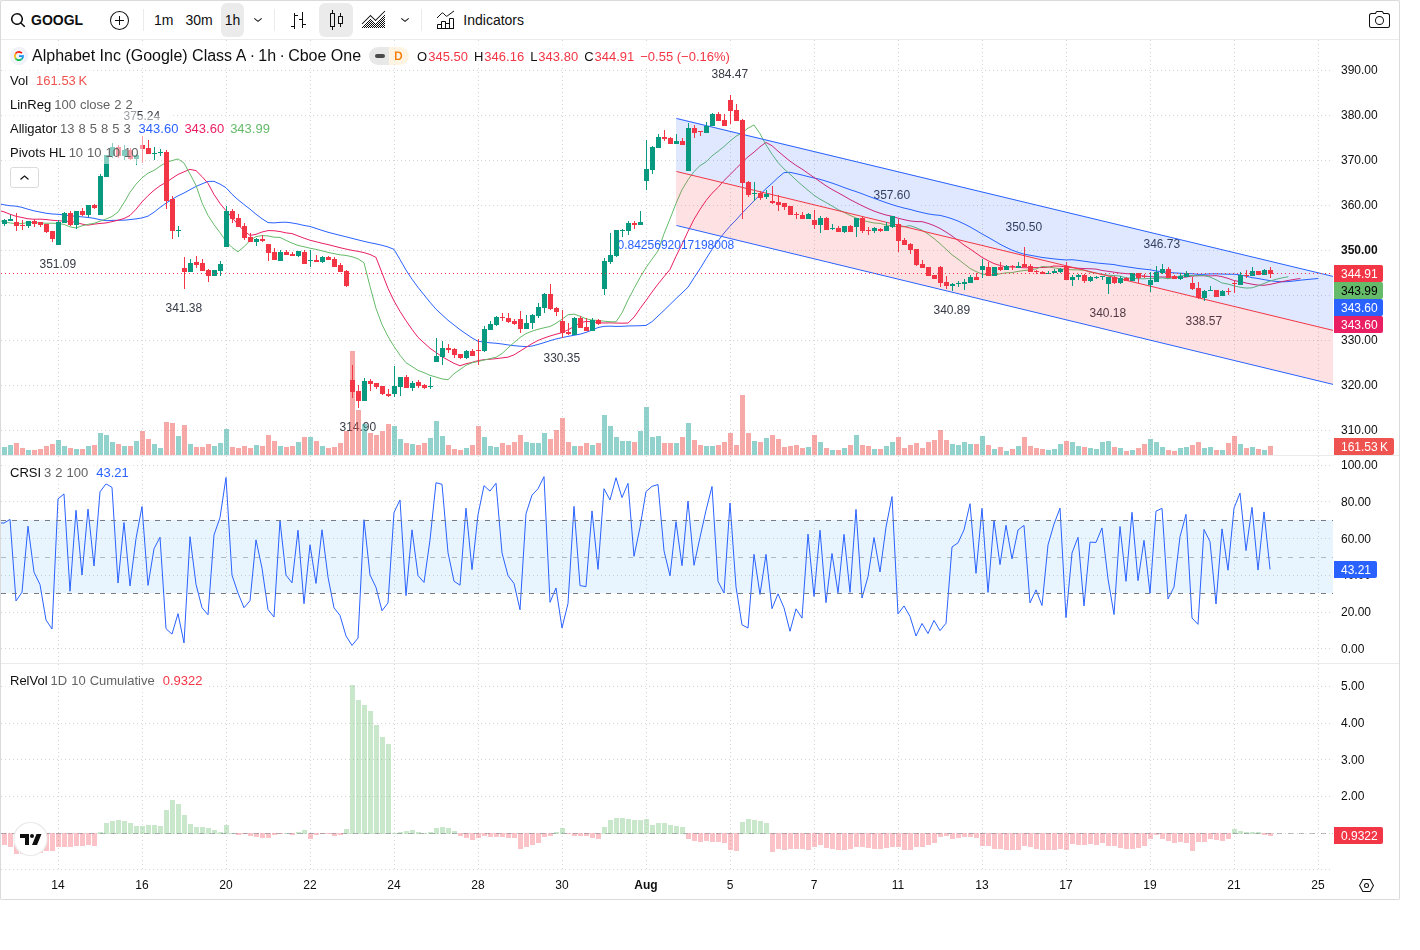Click the 340.89 pivot low label
Viewport: 1420px width, 950px height.
951,310
